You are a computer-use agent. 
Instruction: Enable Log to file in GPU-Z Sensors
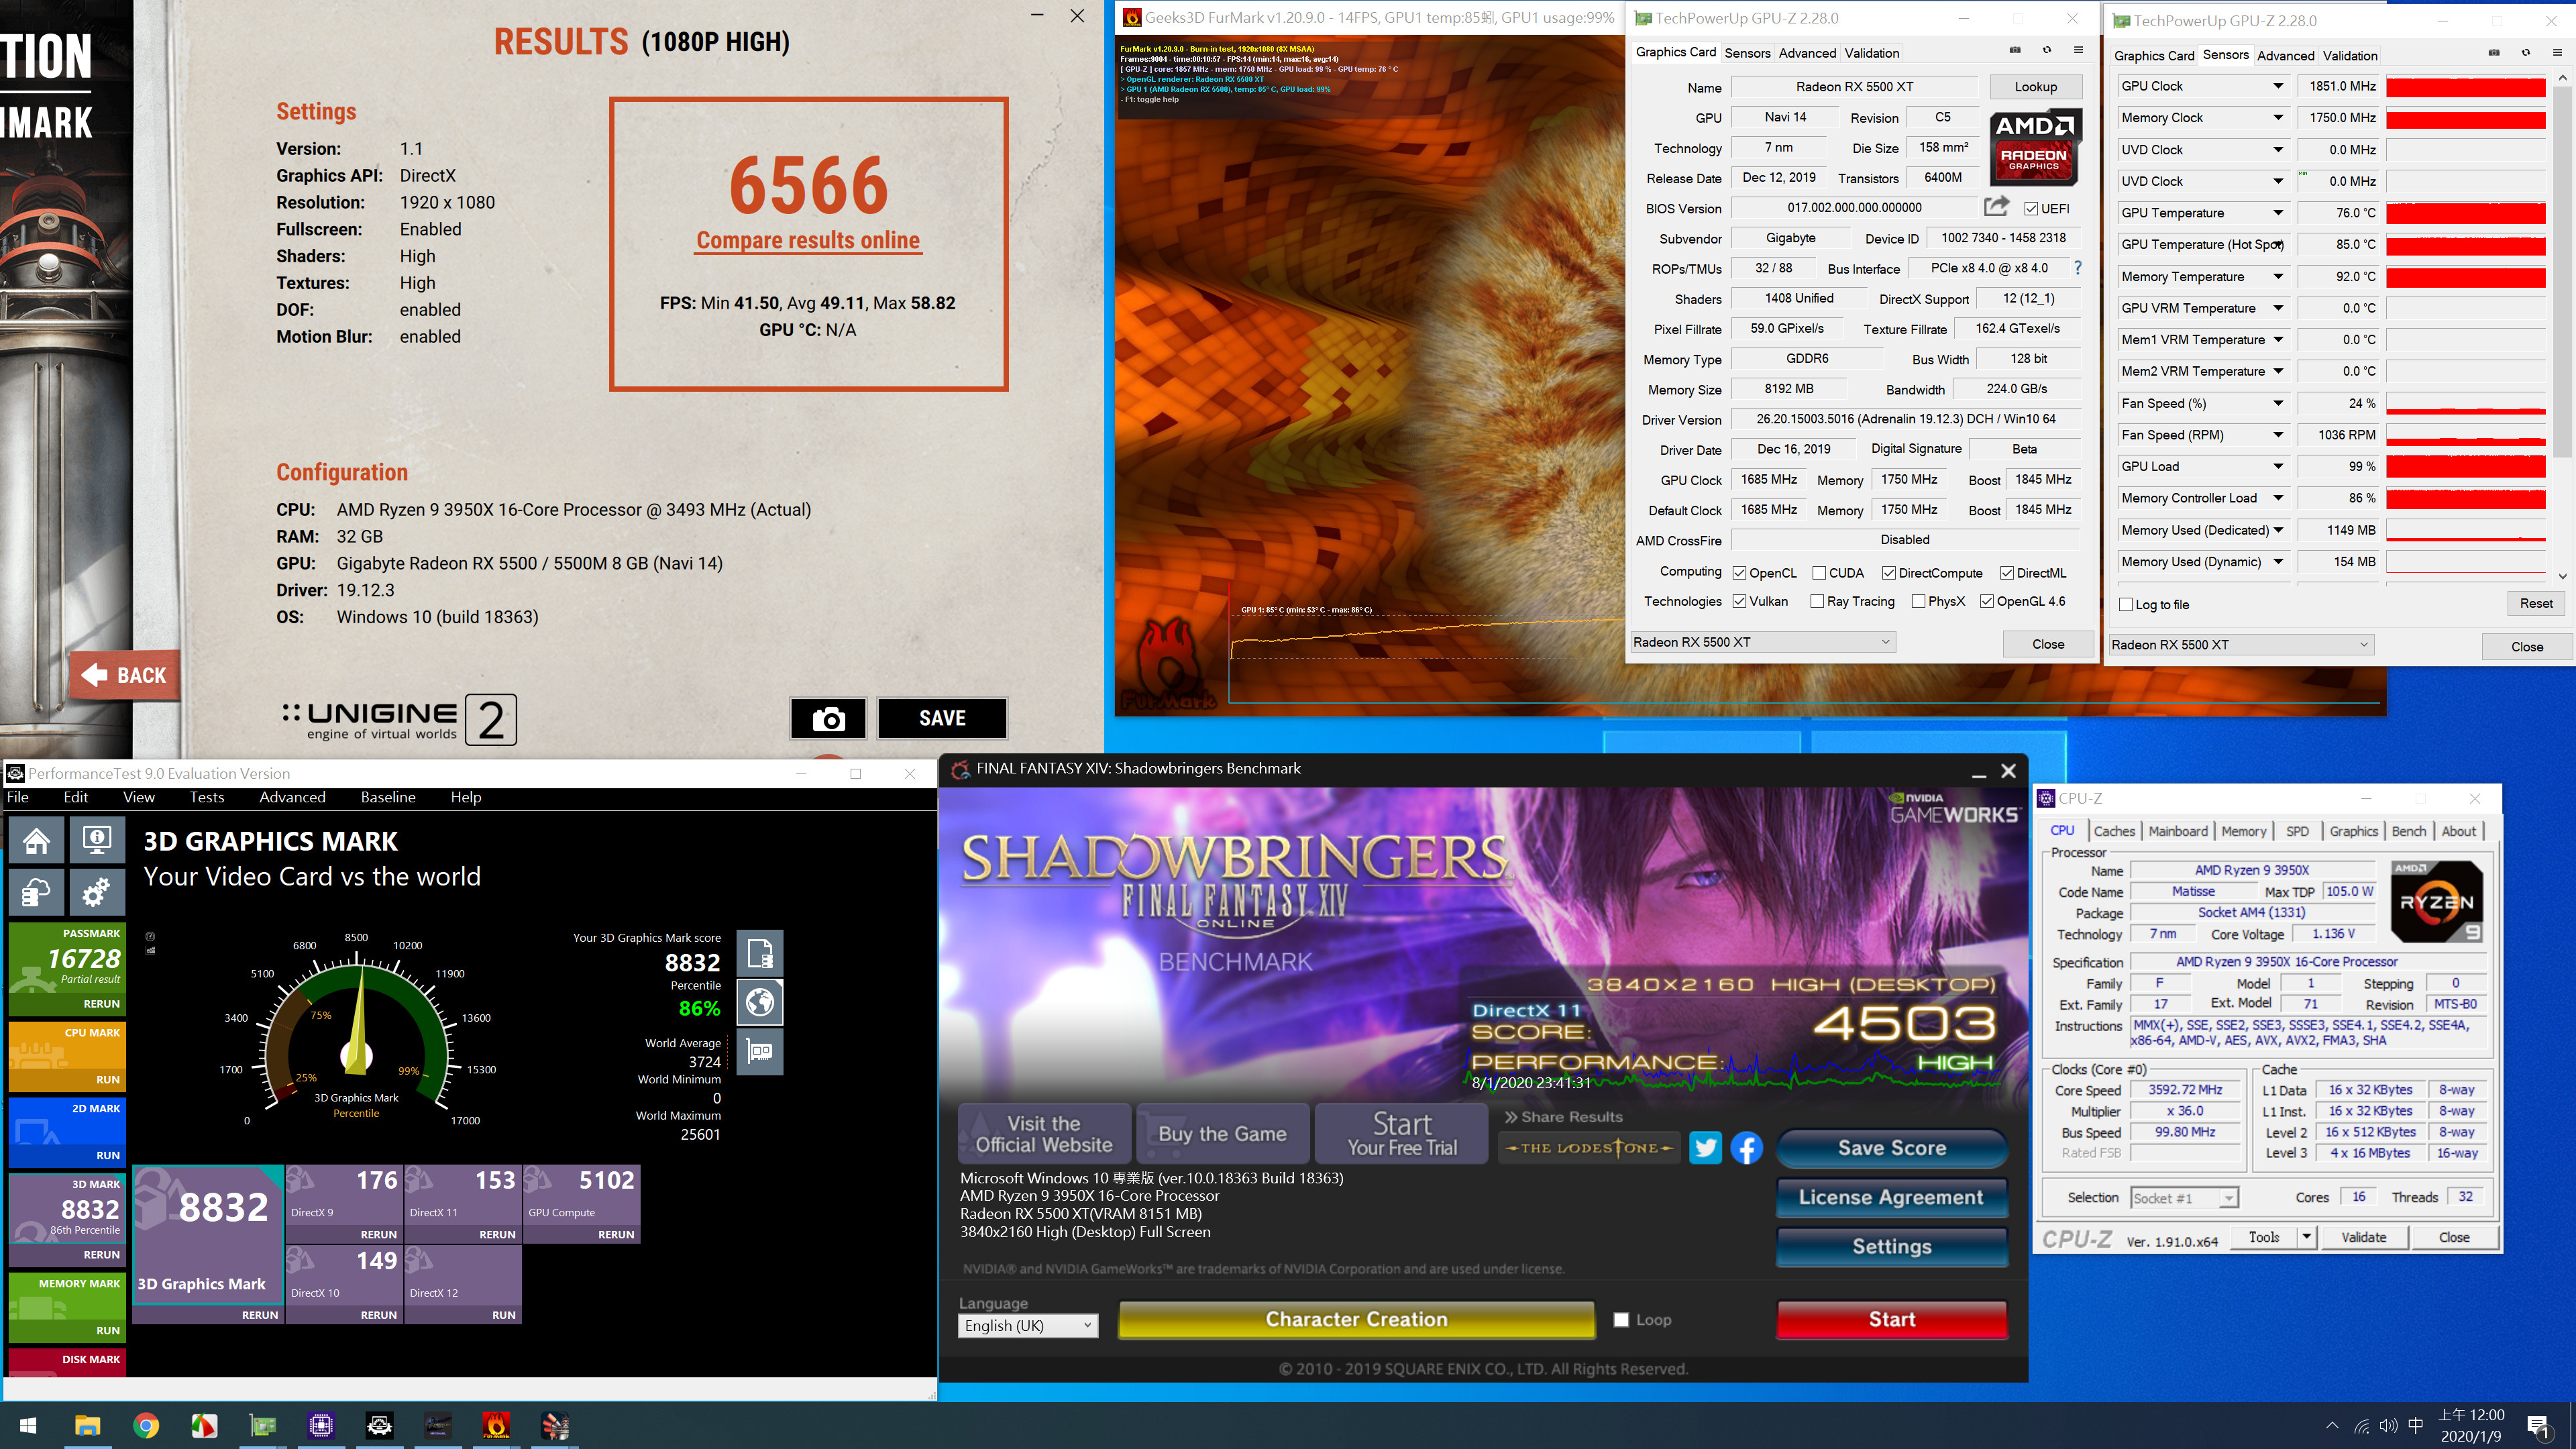2126,604
